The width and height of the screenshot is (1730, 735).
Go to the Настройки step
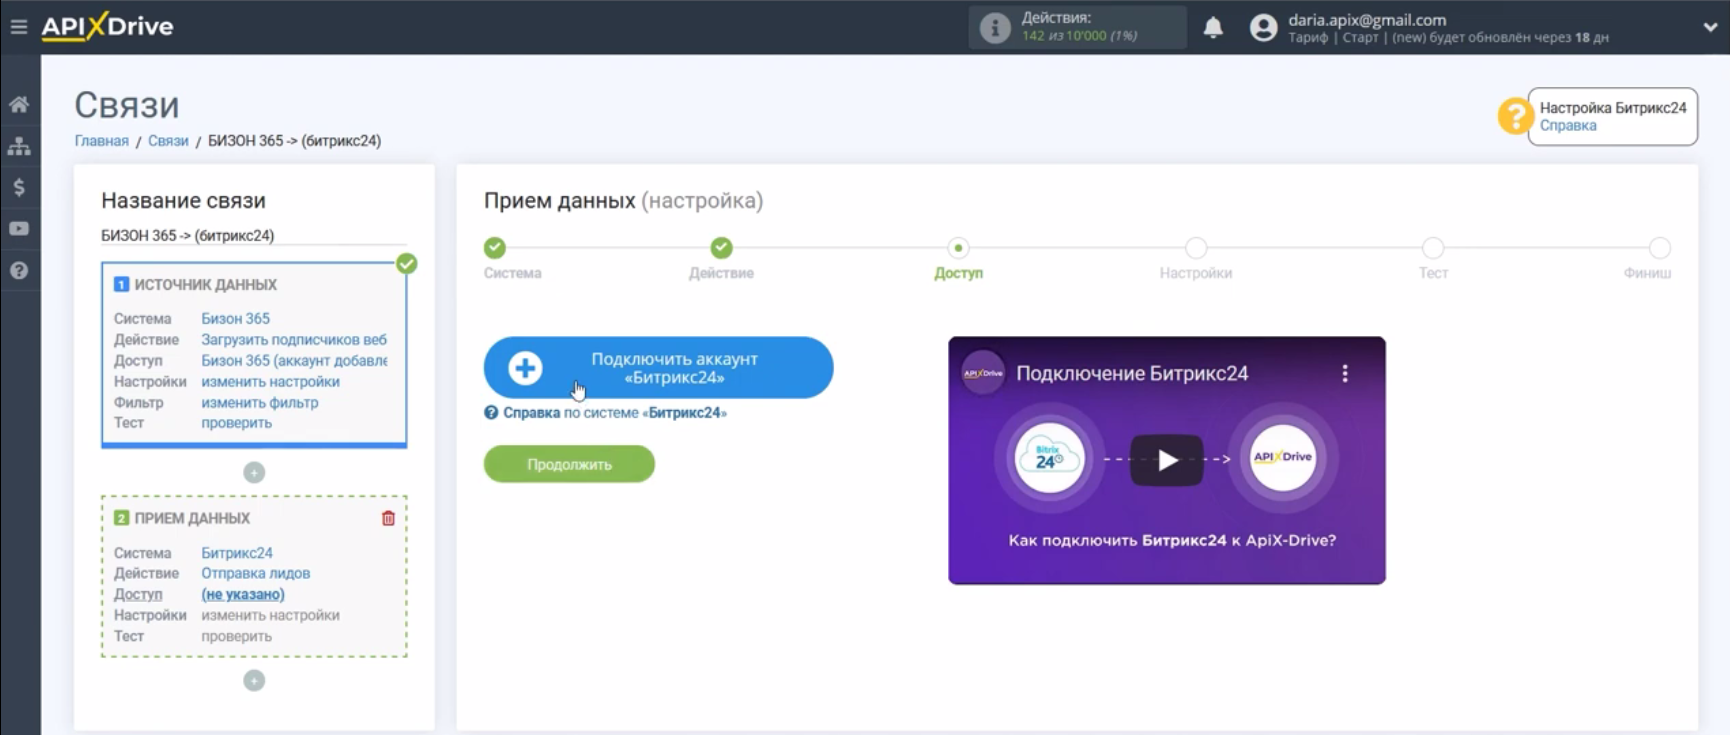click(x=1196, y=248)
